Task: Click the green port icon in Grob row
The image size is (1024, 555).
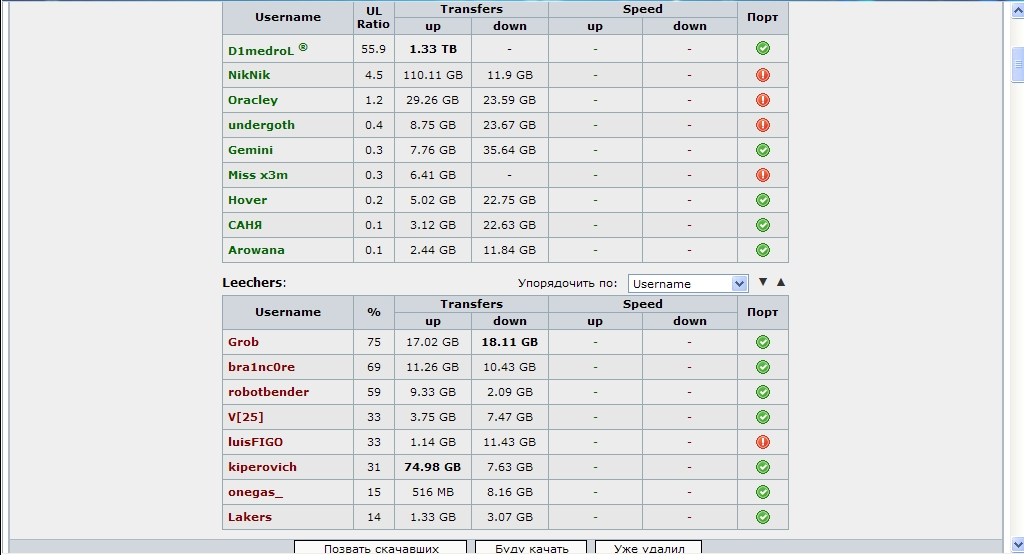Action: point(762,342)
